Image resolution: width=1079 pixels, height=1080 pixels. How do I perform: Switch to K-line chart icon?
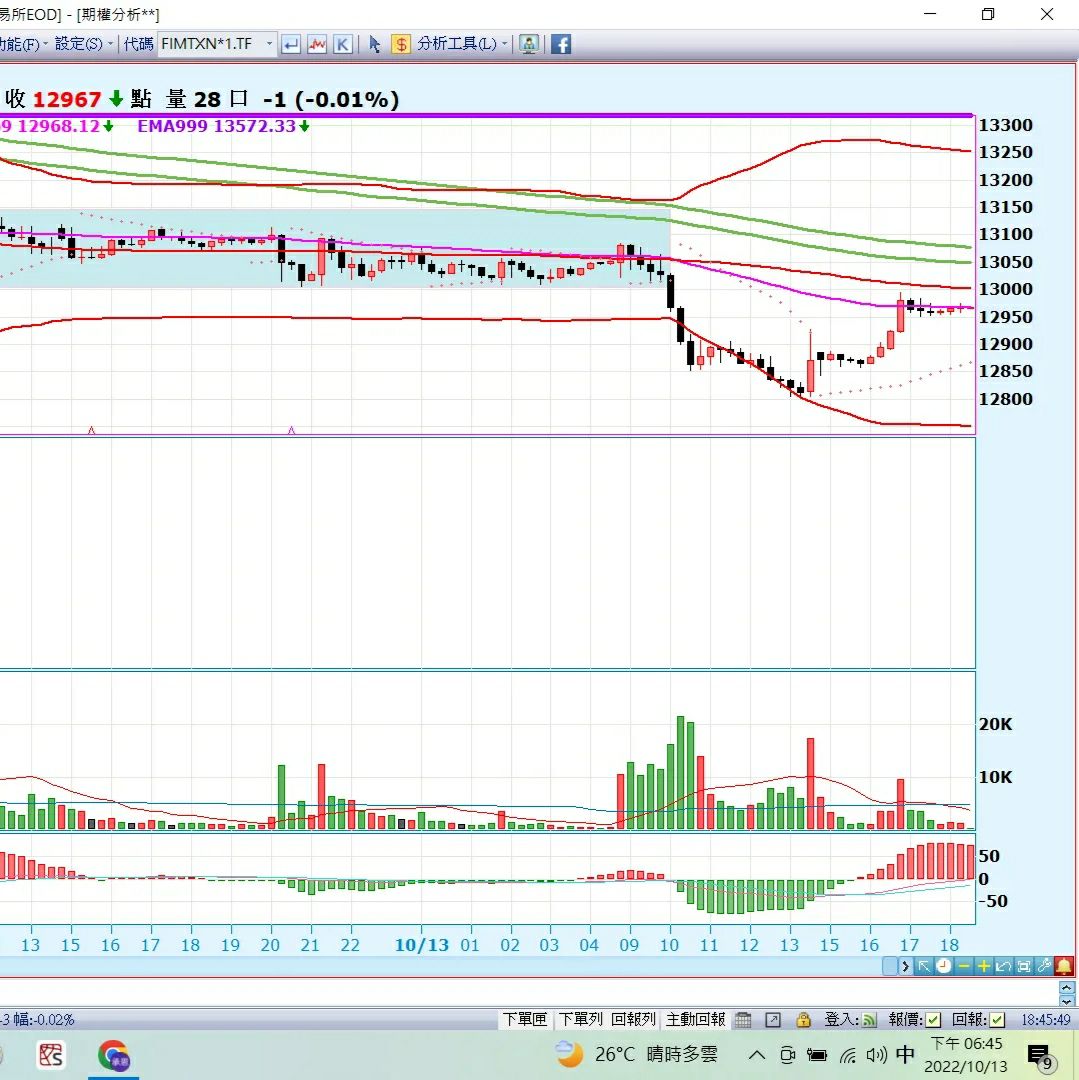coord(342,44)
